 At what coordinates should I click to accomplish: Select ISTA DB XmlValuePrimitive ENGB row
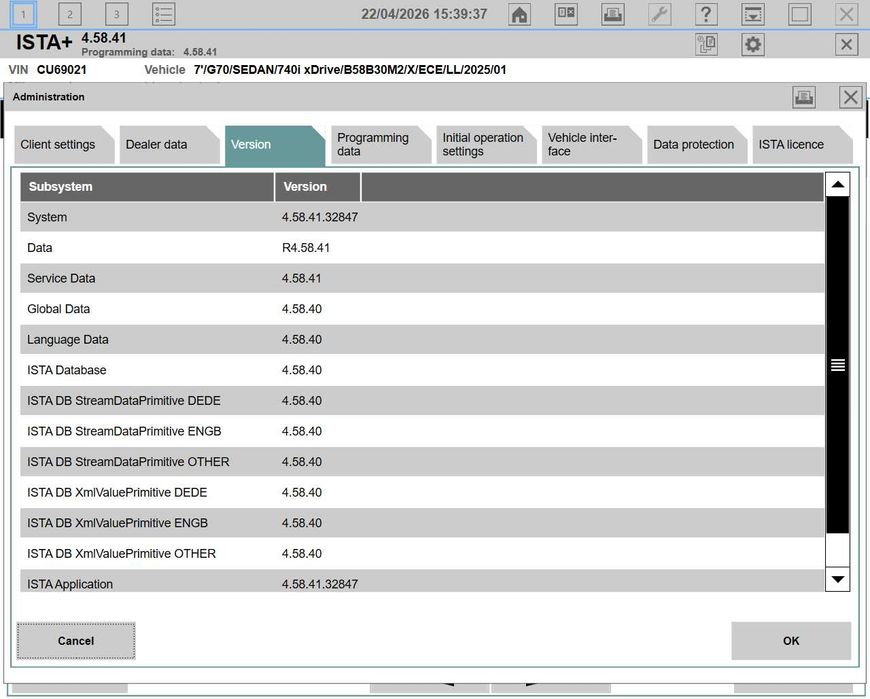tap(422, 523)
